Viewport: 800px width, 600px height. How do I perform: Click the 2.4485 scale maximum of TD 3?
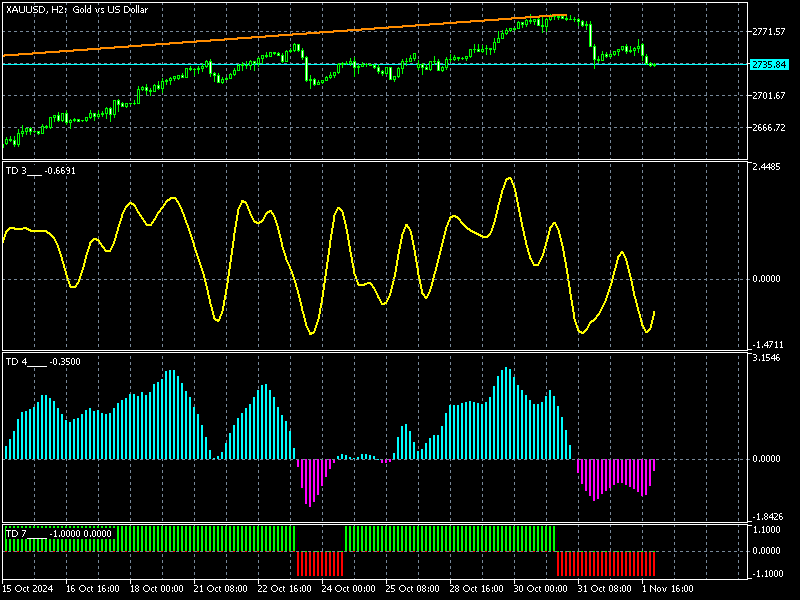coord(766,167)
